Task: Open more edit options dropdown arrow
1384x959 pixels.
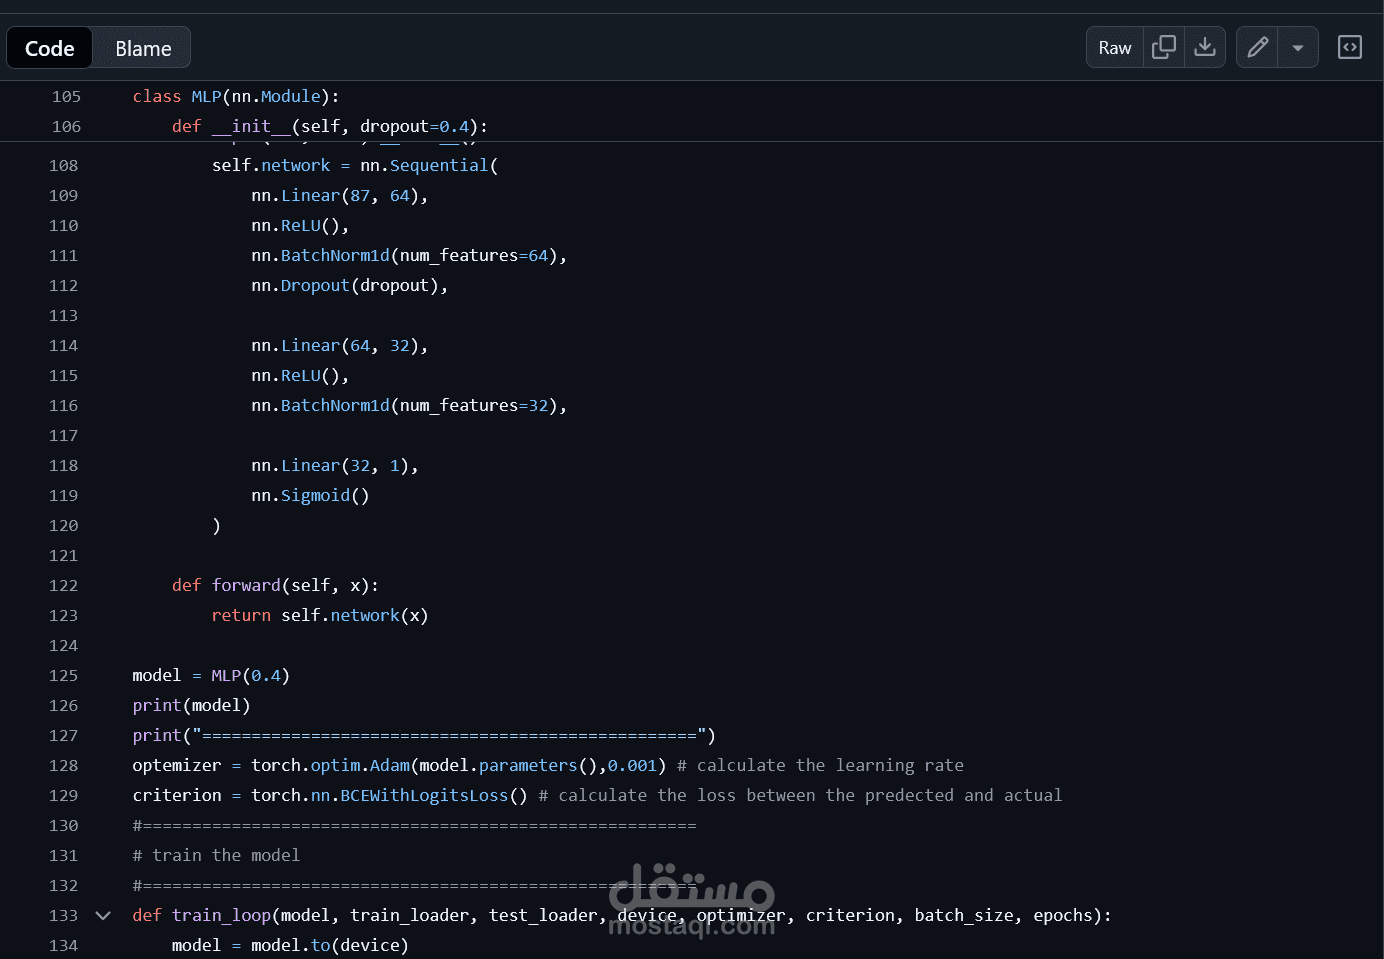Action: point(1298,48)
